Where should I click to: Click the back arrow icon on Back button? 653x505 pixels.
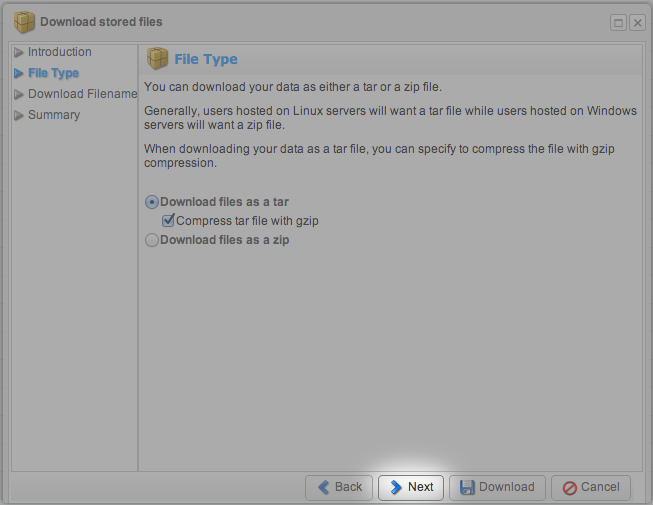click(x=323, y=487)
